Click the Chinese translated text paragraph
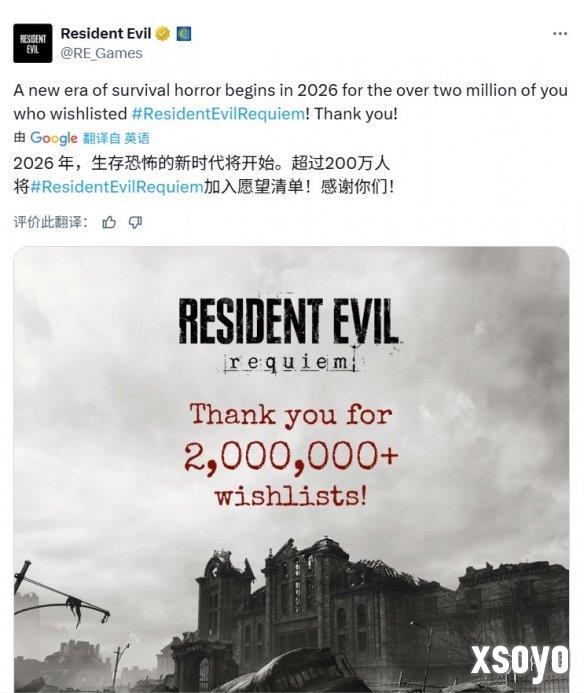The width and height of the screenshot is (584, 693). (x=203, y=175)
